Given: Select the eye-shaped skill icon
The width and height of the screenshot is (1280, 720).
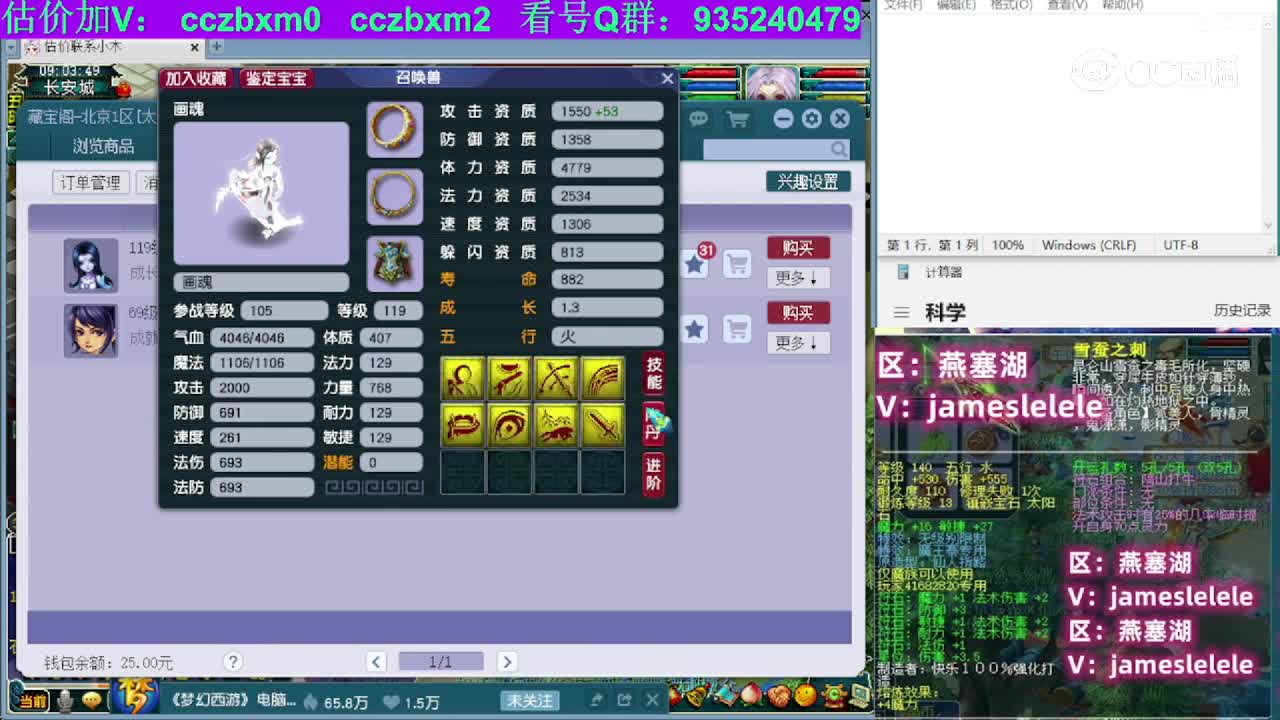Looking at the screenshot, I should (508, 425).
